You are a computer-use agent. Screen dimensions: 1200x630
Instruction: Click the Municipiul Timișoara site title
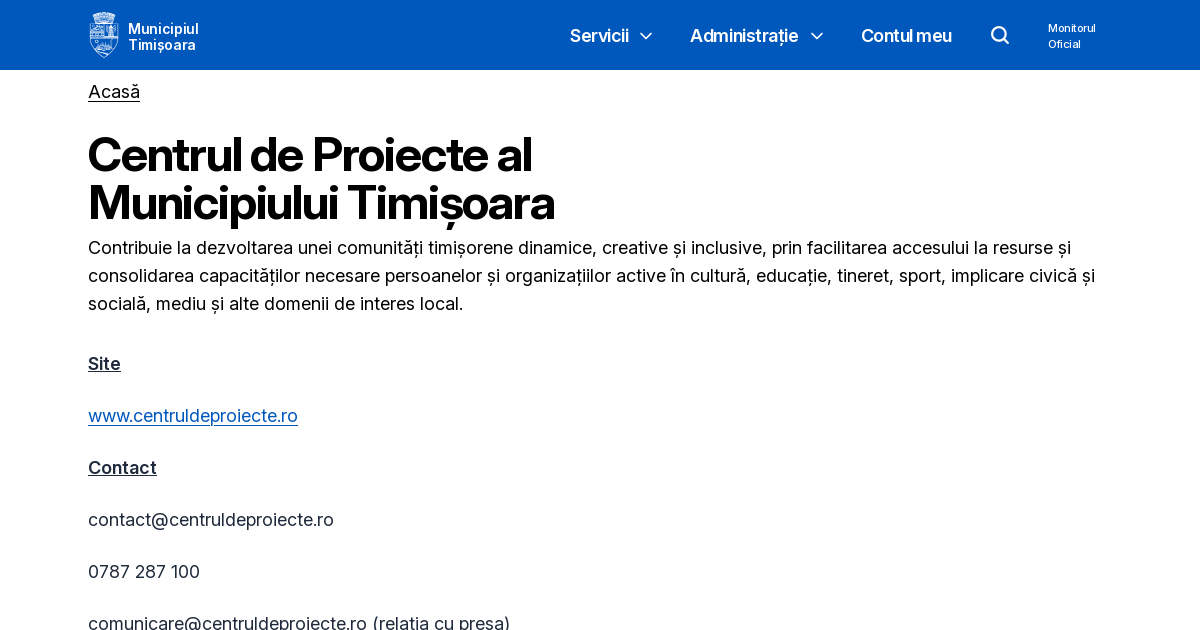point(163,34)
